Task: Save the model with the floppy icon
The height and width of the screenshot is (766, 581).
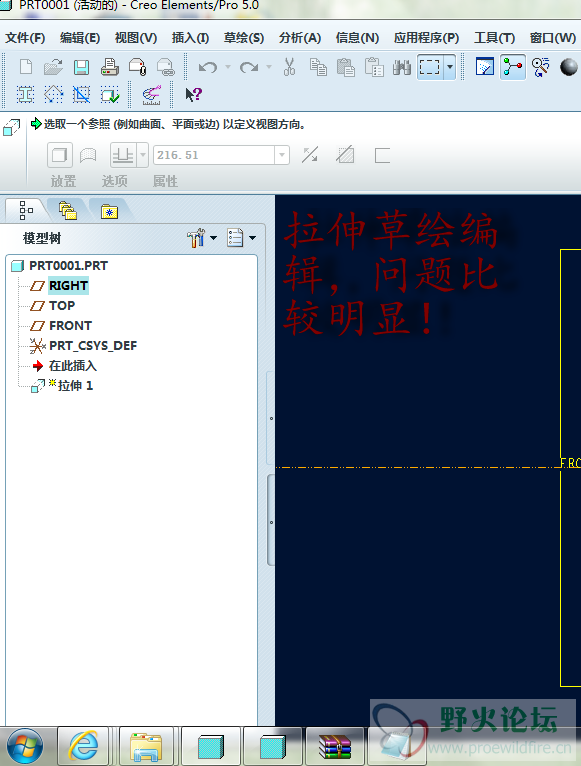Action: (x=81, y=66)
